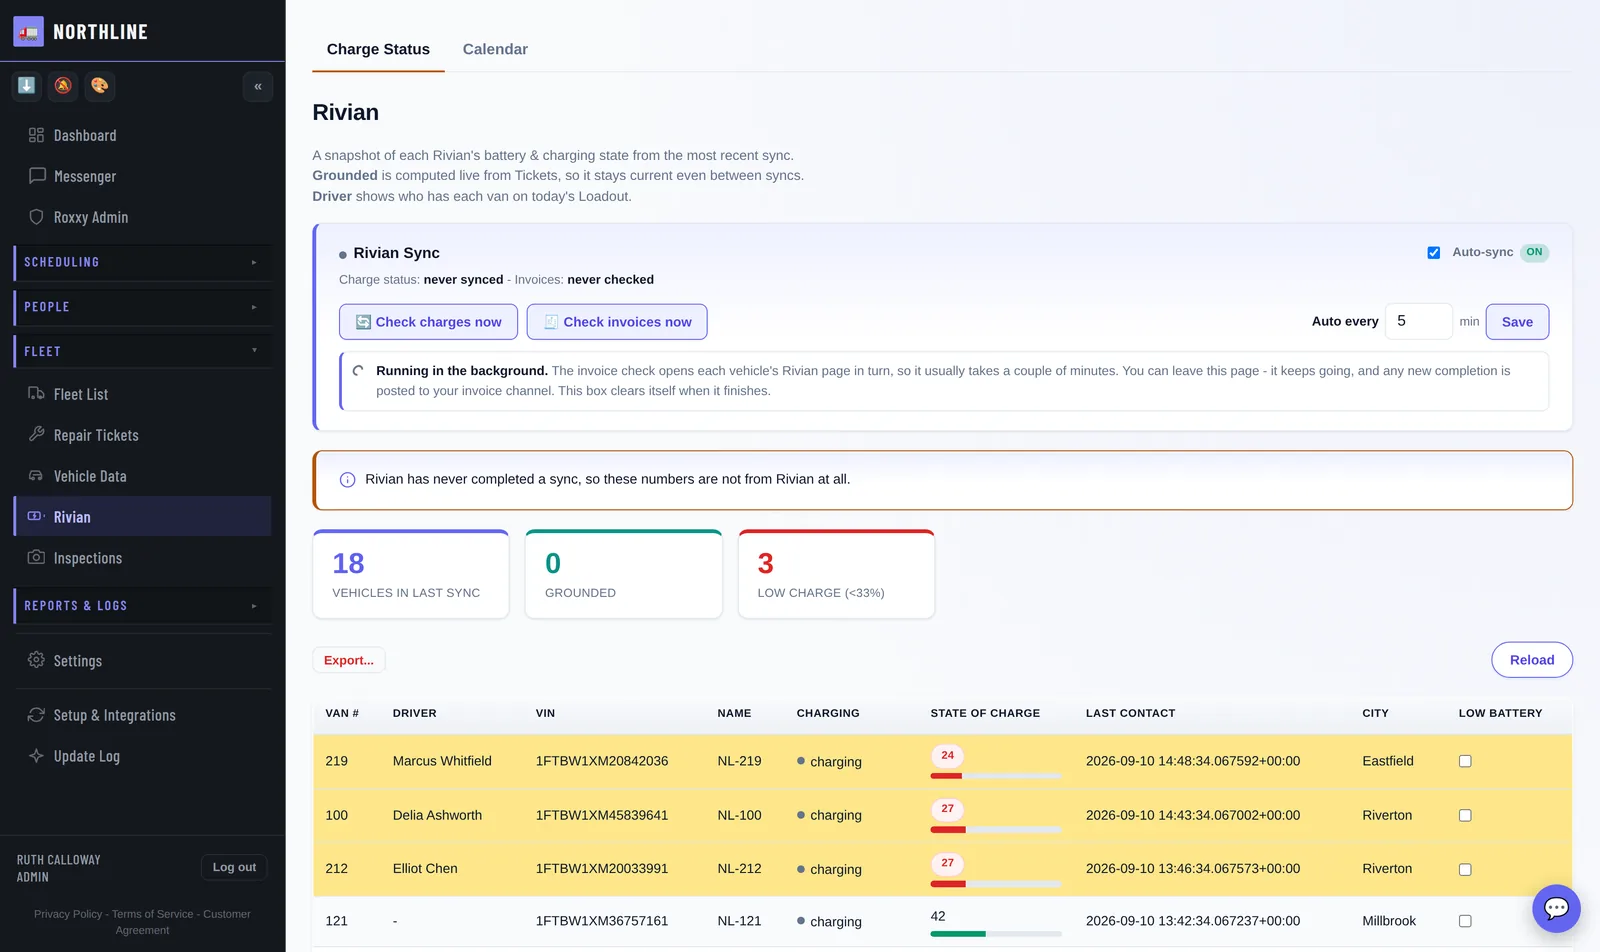Click the Vehicles in Last Sync card
This screenshot has height=952, width=1600.
click(411, 574)
